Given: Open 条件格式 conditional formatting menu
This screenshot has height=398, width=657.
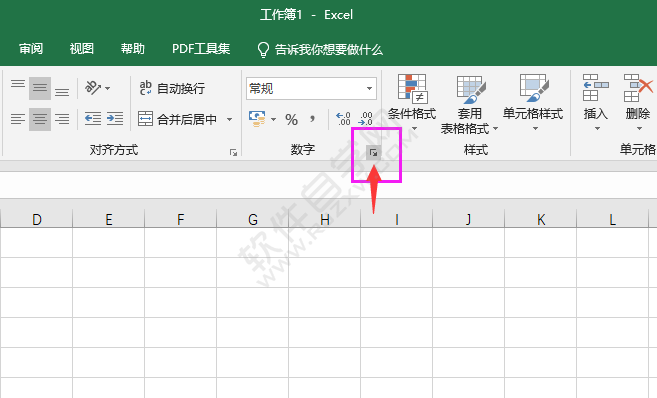Looking at the screenshot, I should pyautogui.click(x=412, y=103).
